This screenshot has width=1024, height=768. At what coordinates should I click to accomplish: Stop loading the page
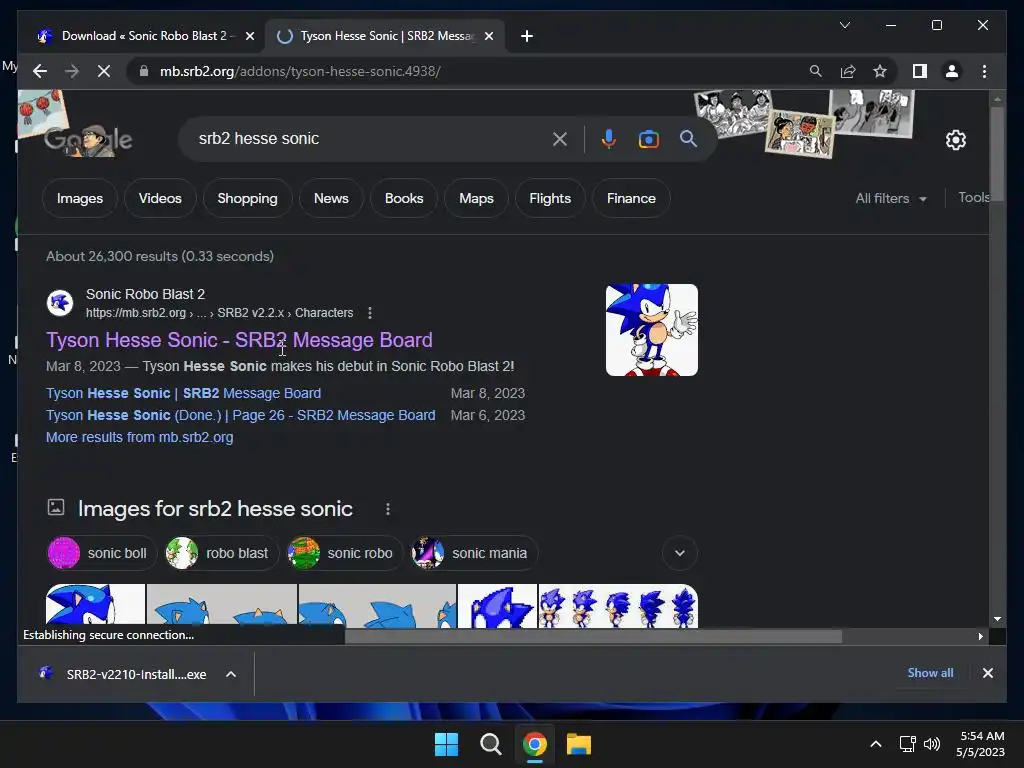pos(104,71)
